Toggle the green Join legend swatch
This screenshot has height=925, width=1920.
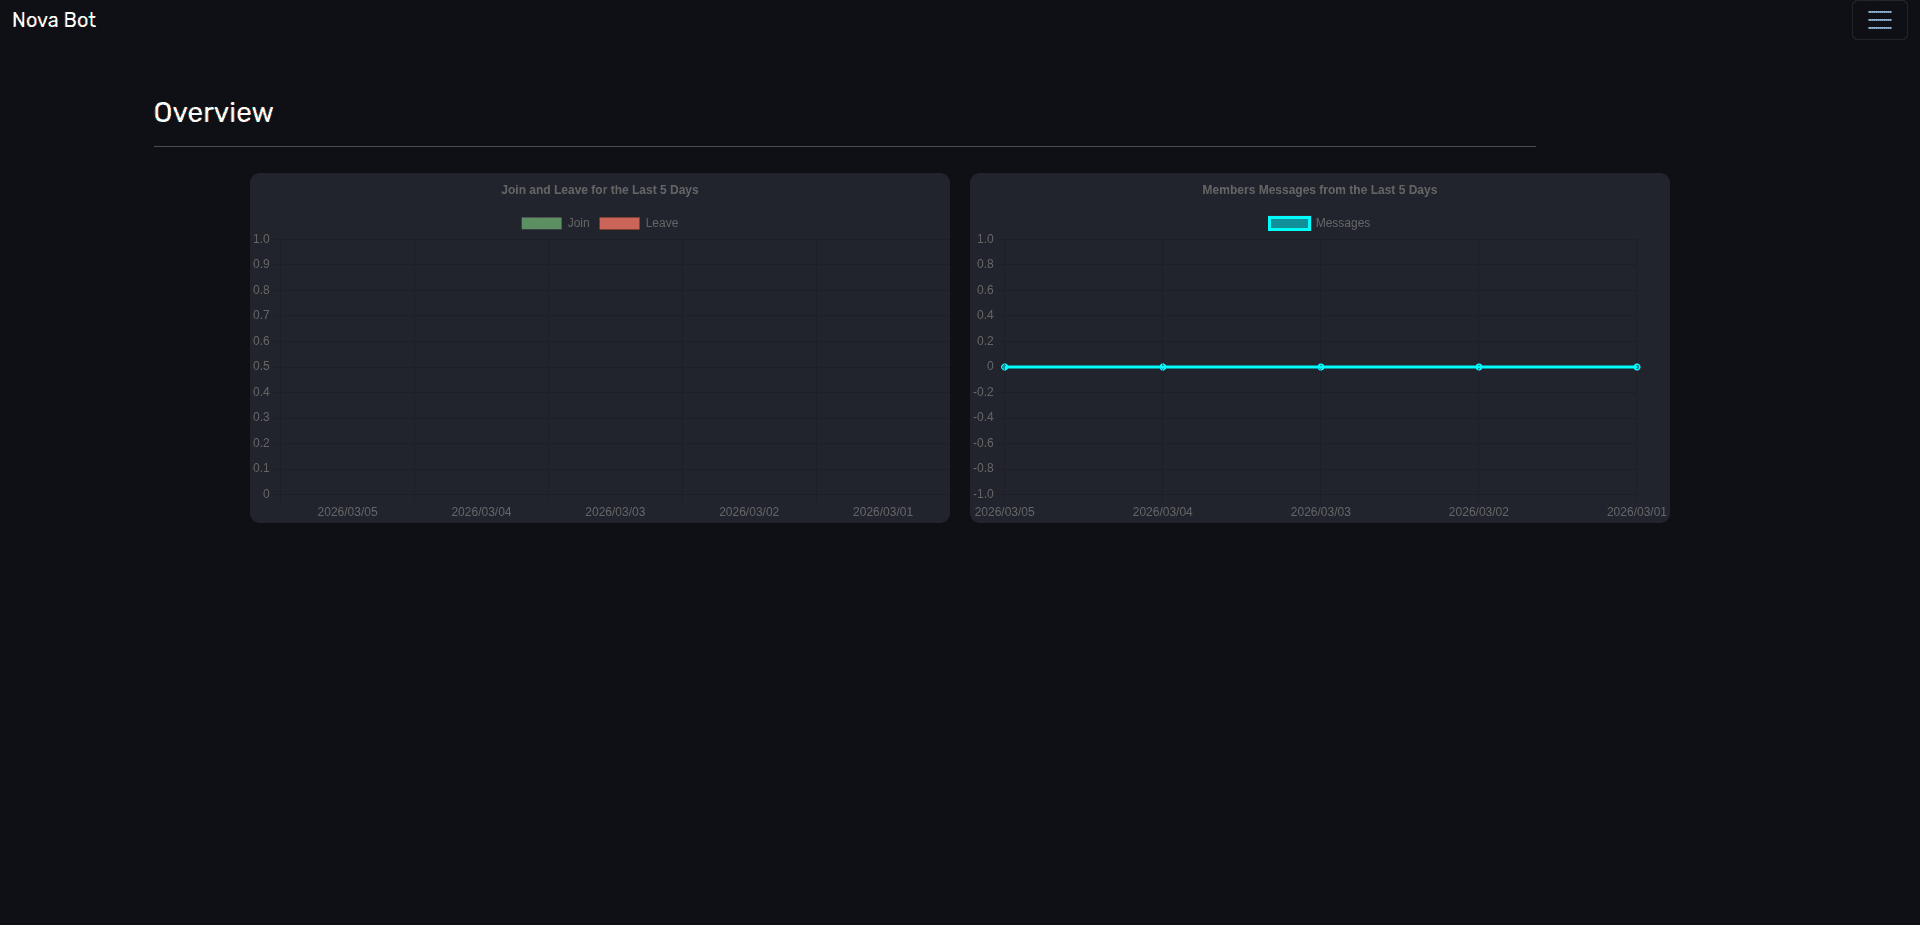click(541, 223)
